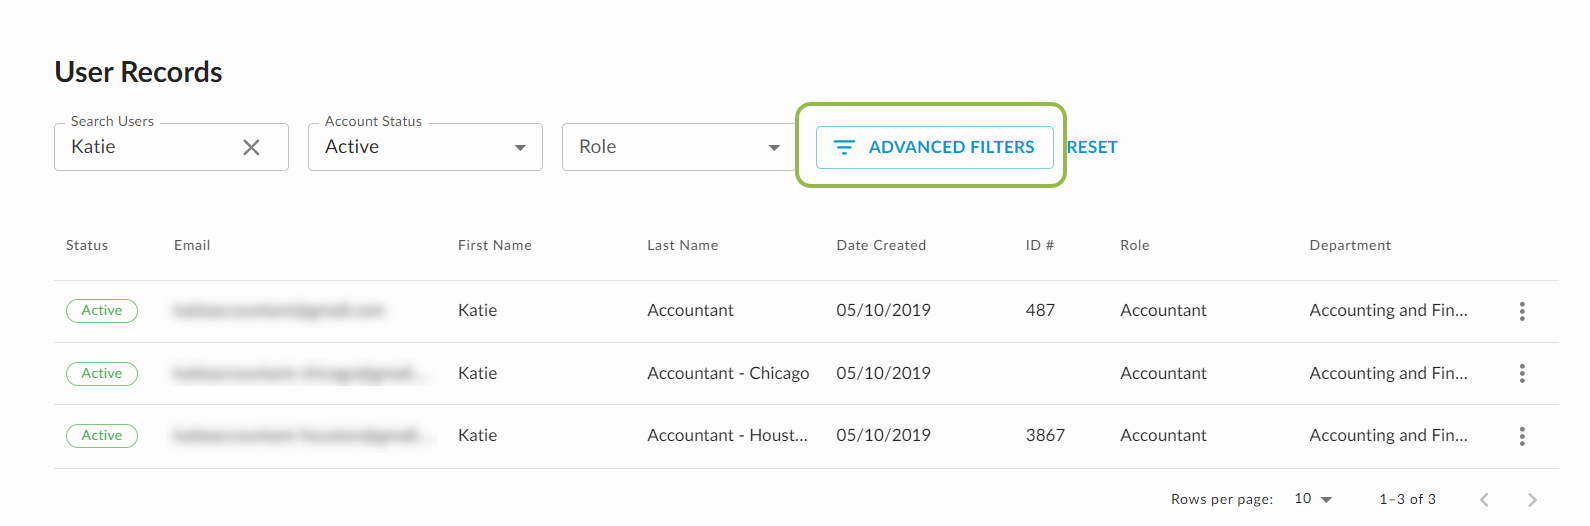Go to previous results page

coord(1484,499)
